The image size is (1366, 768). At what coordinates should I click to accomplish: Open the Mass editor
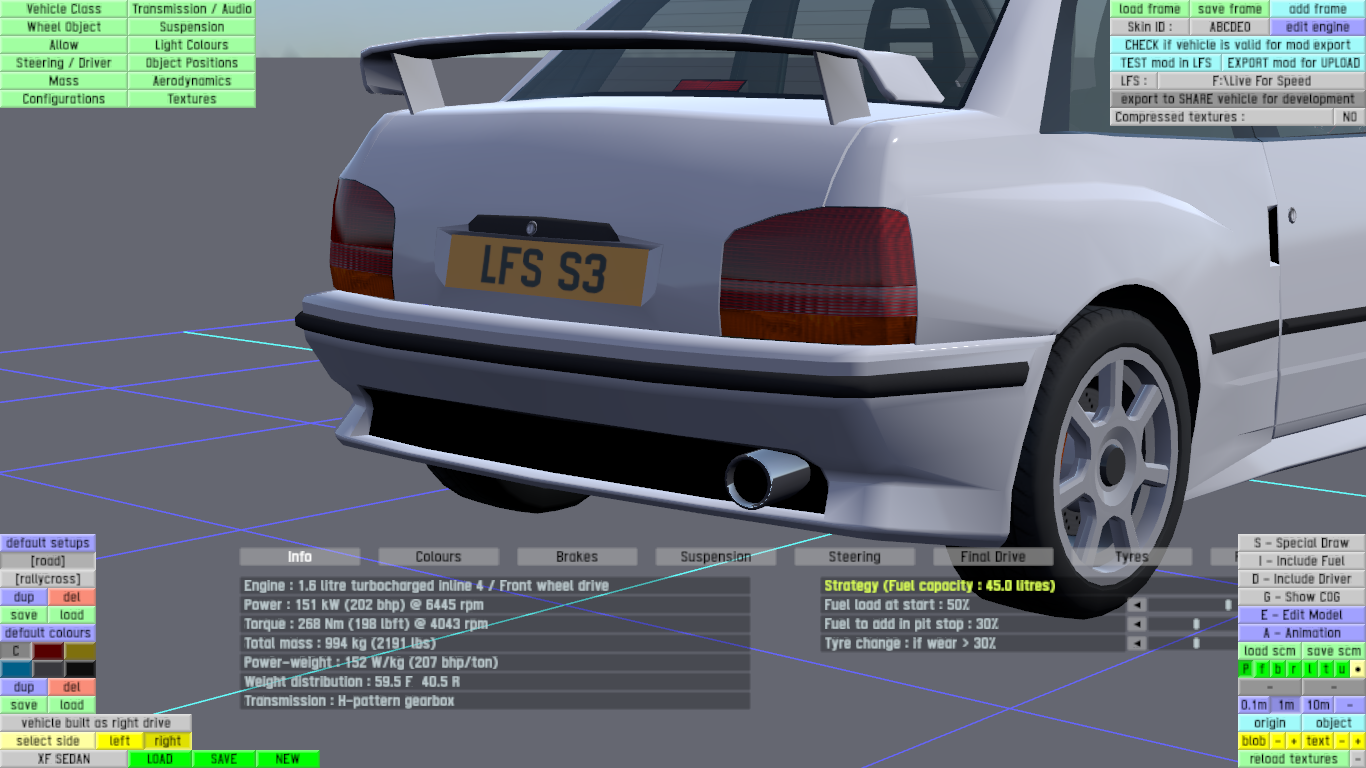click(64, 81)
